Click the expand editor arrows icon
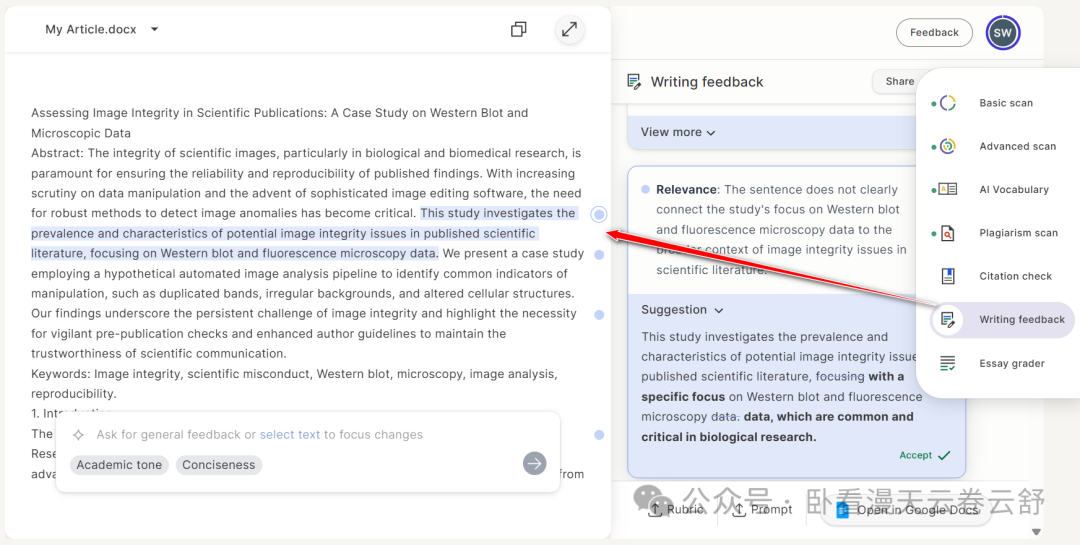 click(x=569, y=30)
